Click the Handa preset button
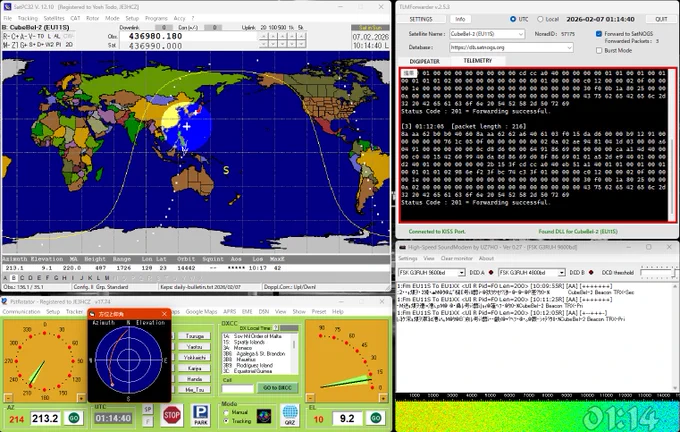Viewport: 680px width, 432px height. pos(194,379)
